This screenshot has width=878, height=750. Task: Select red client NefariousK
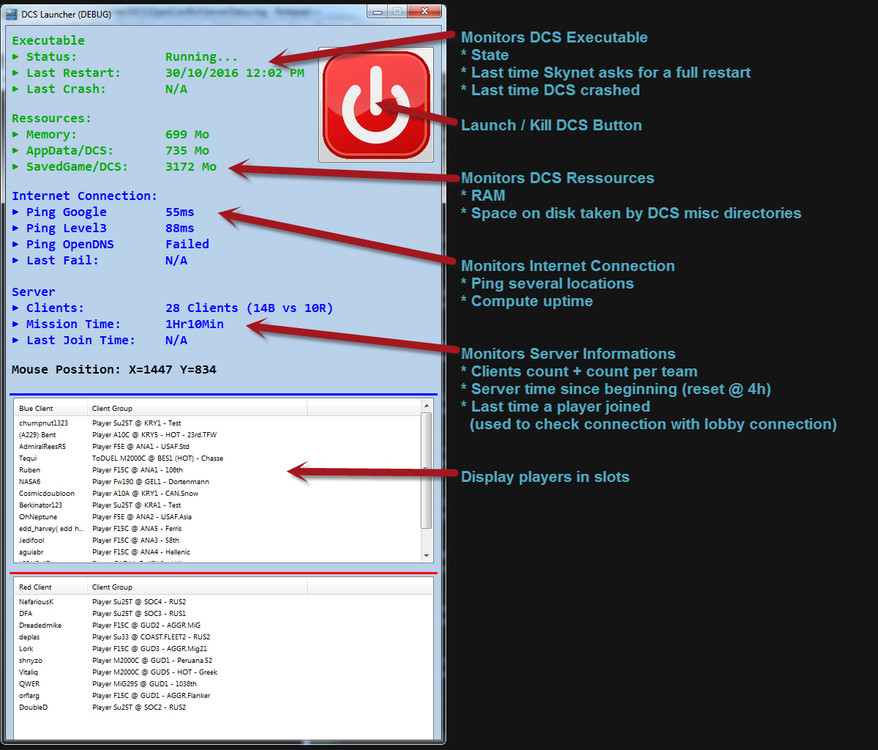click(x=36, y=602)
